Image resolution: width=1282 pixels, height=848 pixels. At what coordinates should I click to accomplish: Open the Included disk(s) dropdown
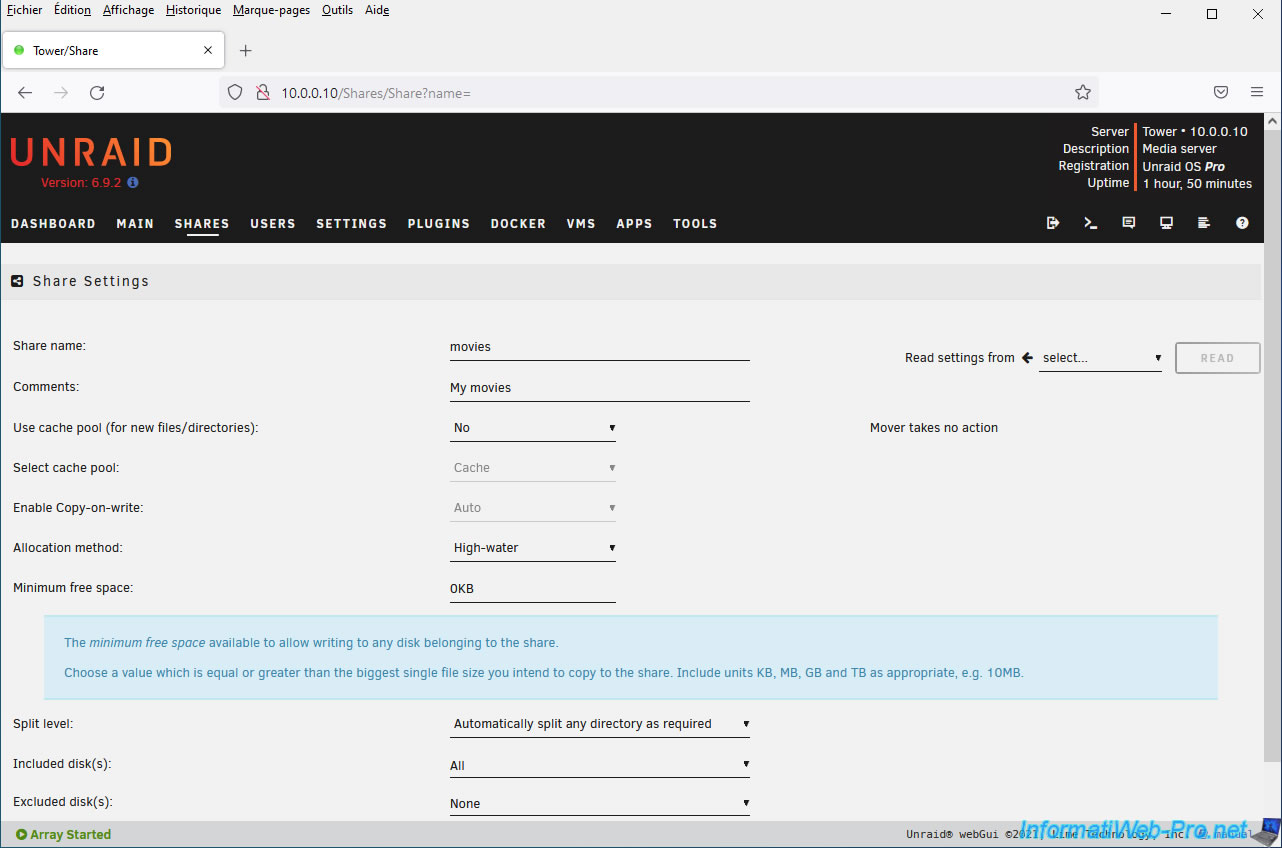[x=599, y=765]
